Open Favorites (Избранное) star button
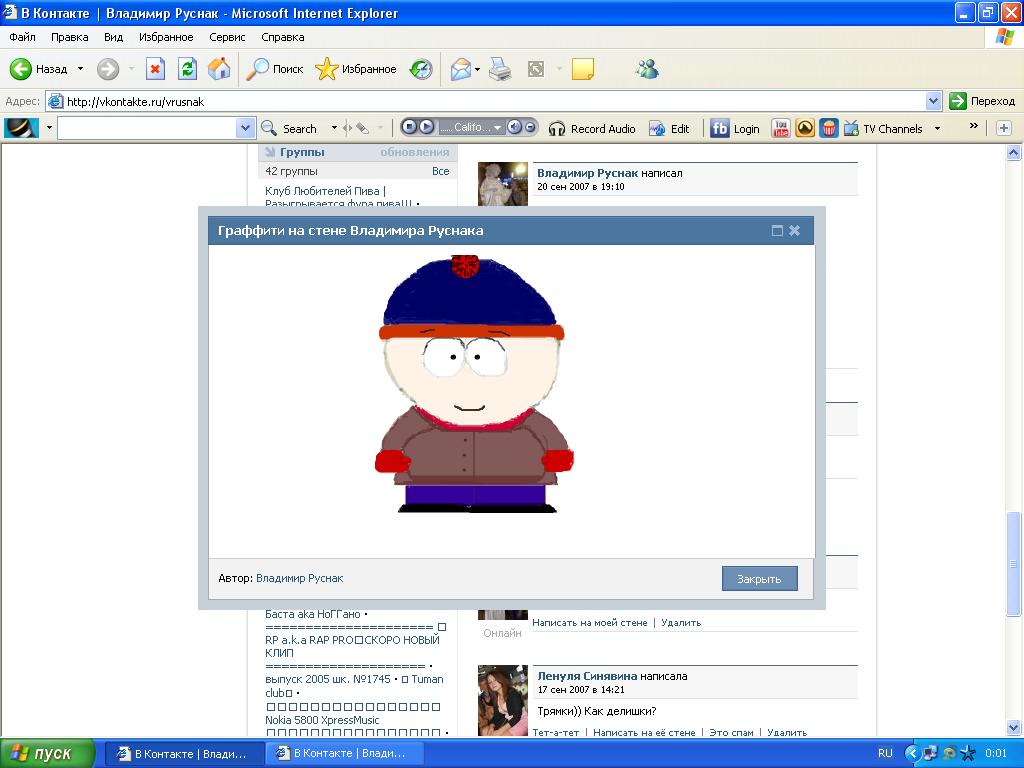Viewport: 1024px width, 768px height. (356, 69)
